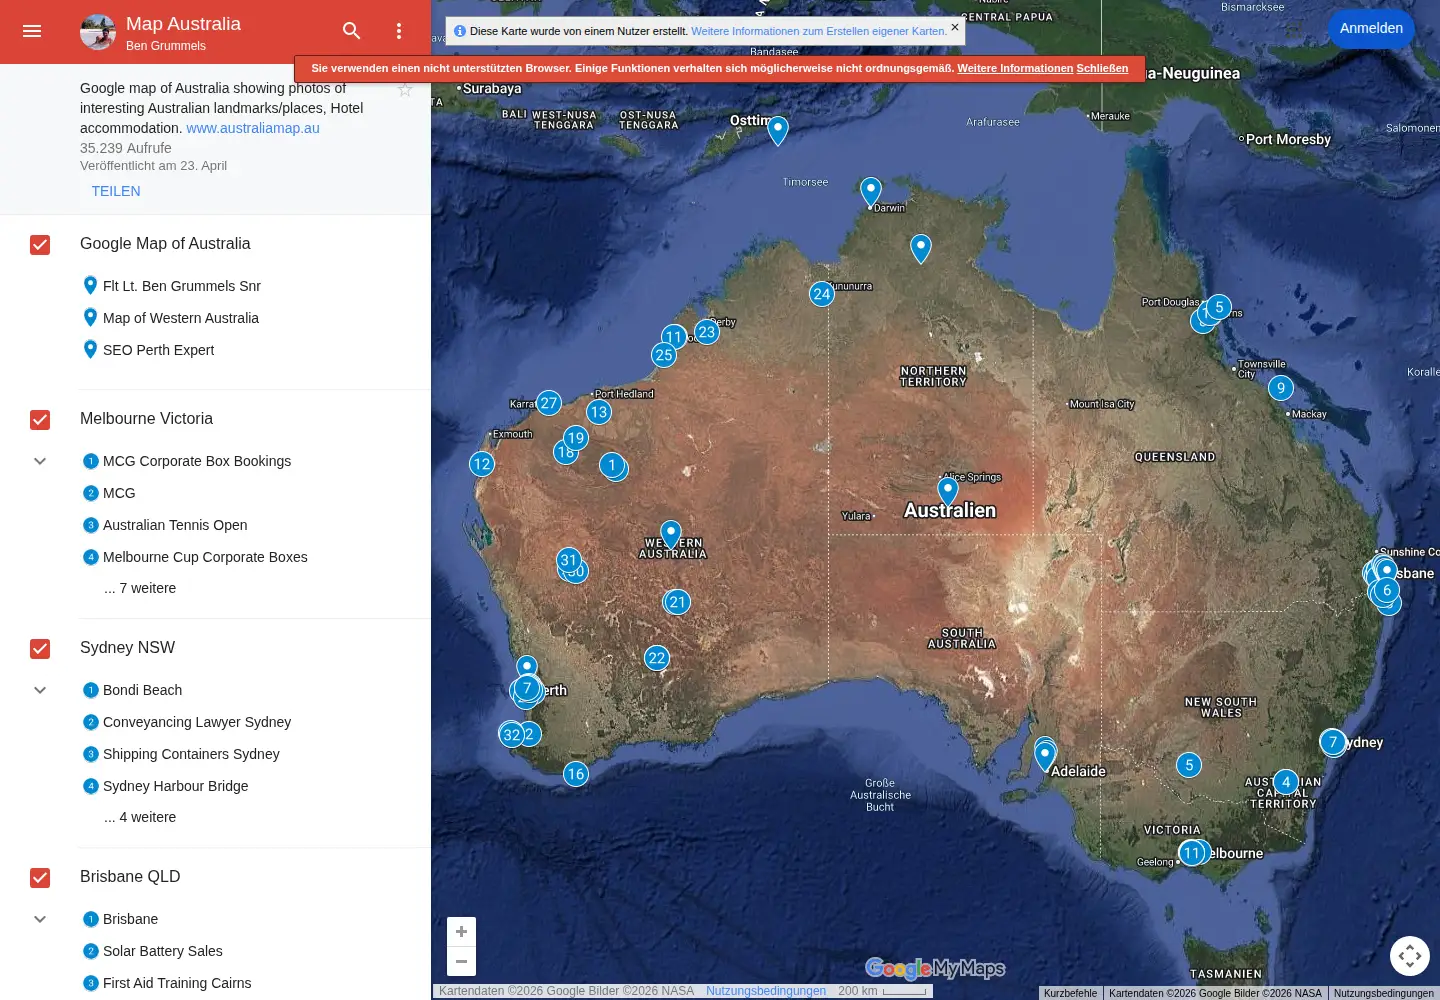1440x1000 pixels.
Task: Open the www.australiamap.au link
Action: [x=253, y=128]
